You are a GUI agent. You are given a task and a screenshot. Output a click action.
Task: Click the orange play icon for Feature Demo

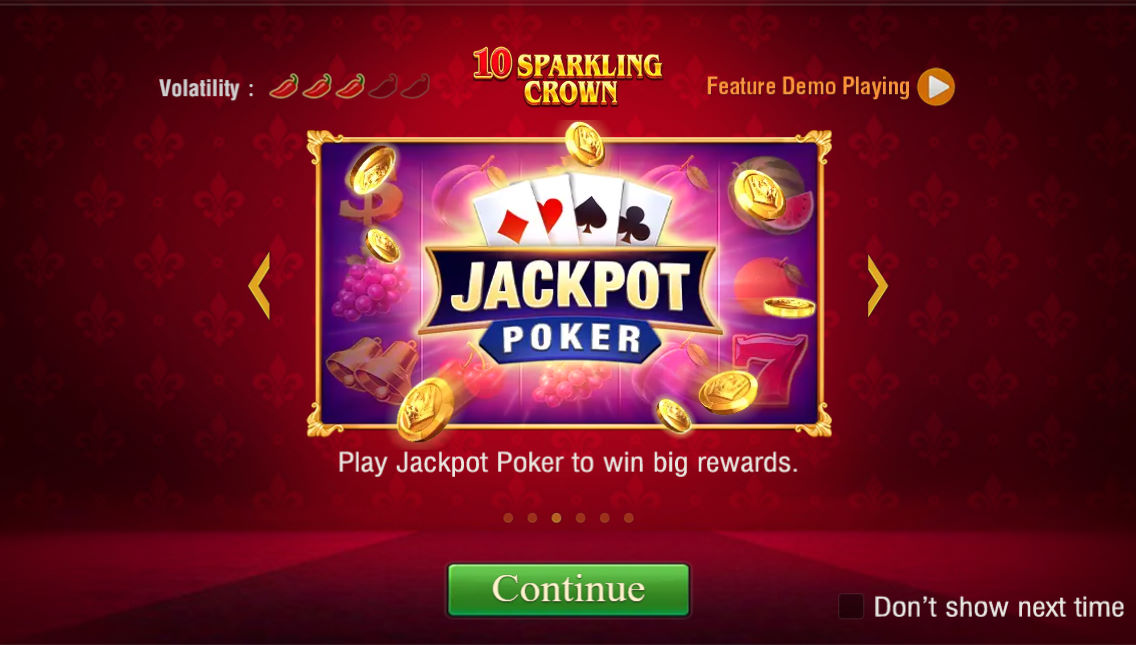pyautogui.click(x=935, y=87)
